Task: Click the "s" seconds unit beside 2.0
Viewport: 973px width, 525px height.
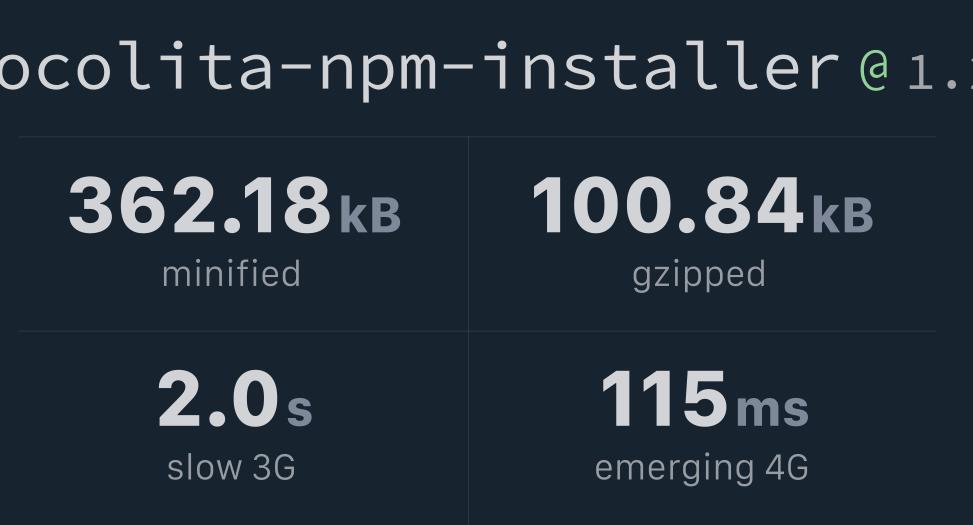Action: [x=300, y=408]
